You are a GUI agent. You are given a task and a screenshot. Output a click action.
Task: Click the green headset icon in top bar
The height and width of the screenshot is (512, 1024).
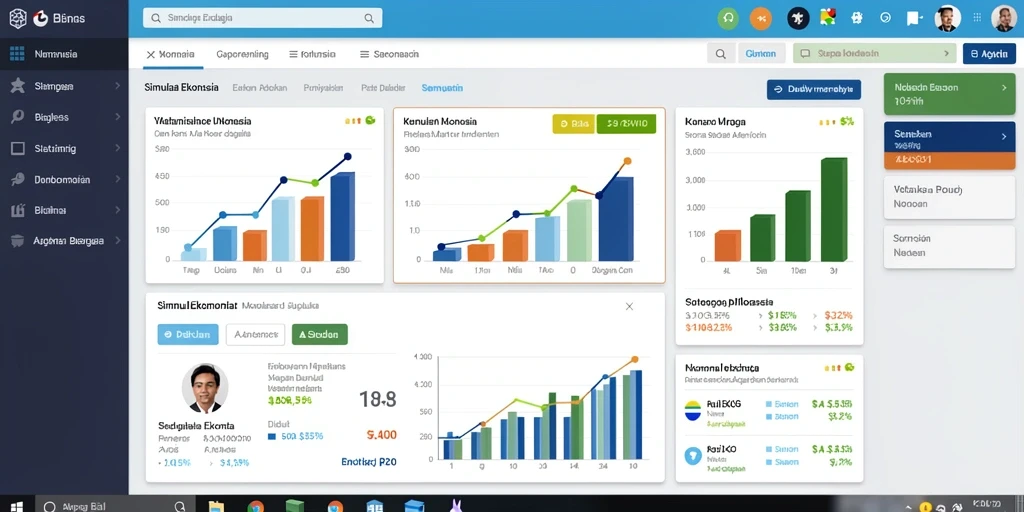[728, 18]
